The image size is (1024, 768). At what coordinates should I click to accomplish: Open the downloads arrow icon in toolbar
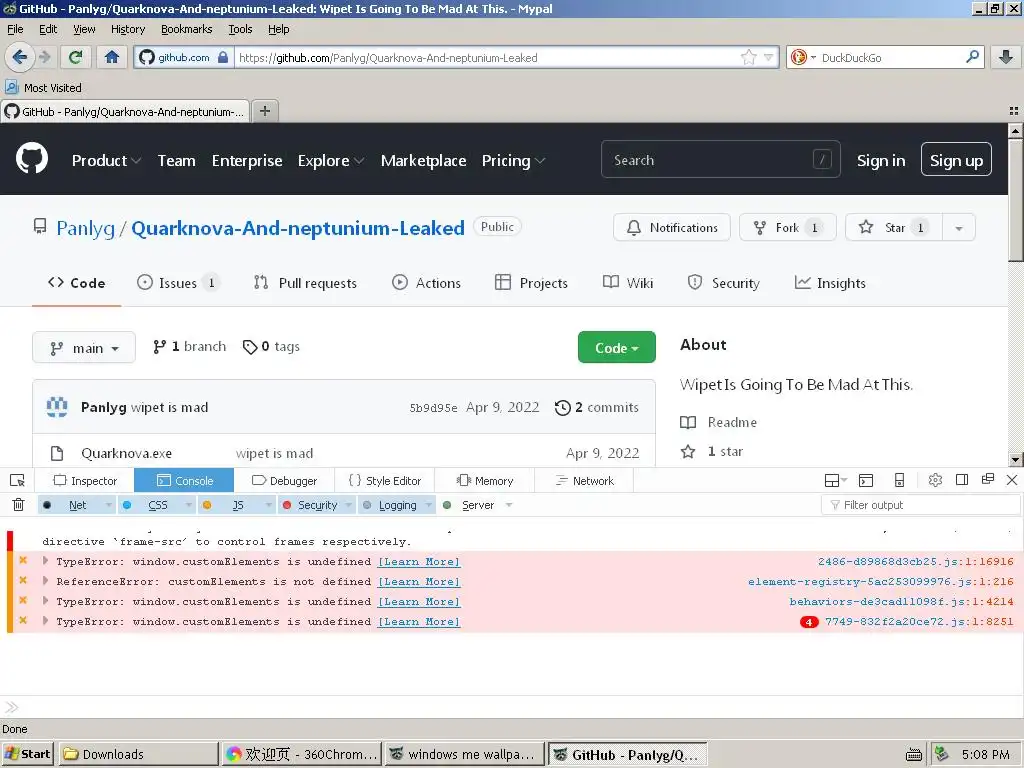tap(1006, 57)
